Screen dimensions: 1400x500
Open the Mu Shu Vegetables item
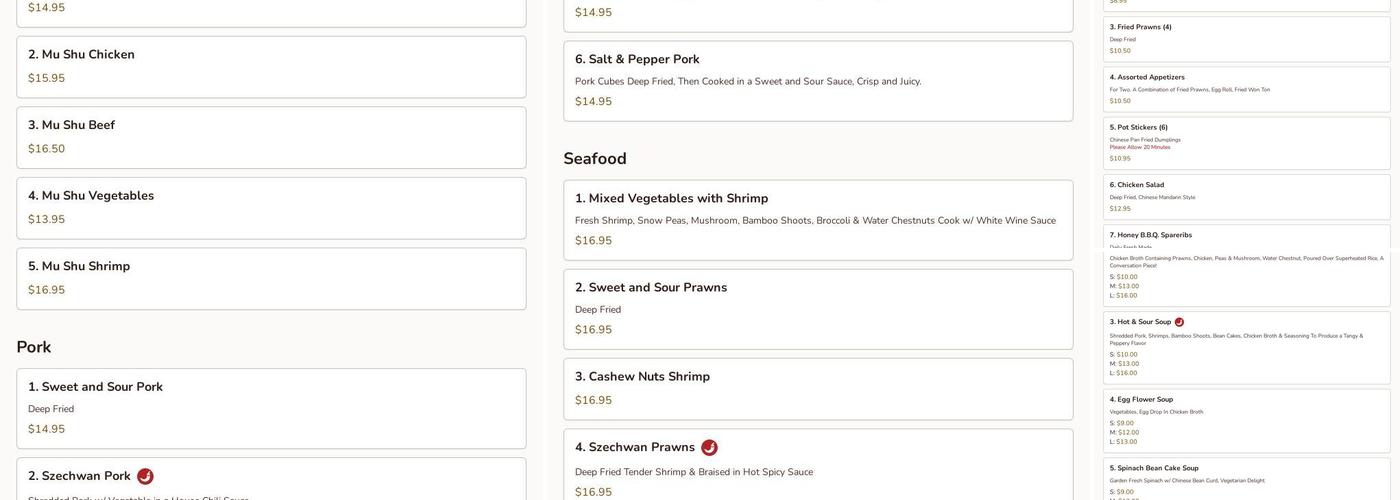tap(271, 208)
